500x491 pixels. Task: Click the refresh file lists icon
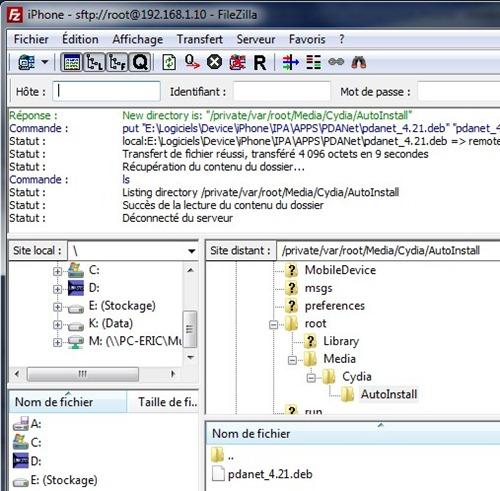click(169, 62)
